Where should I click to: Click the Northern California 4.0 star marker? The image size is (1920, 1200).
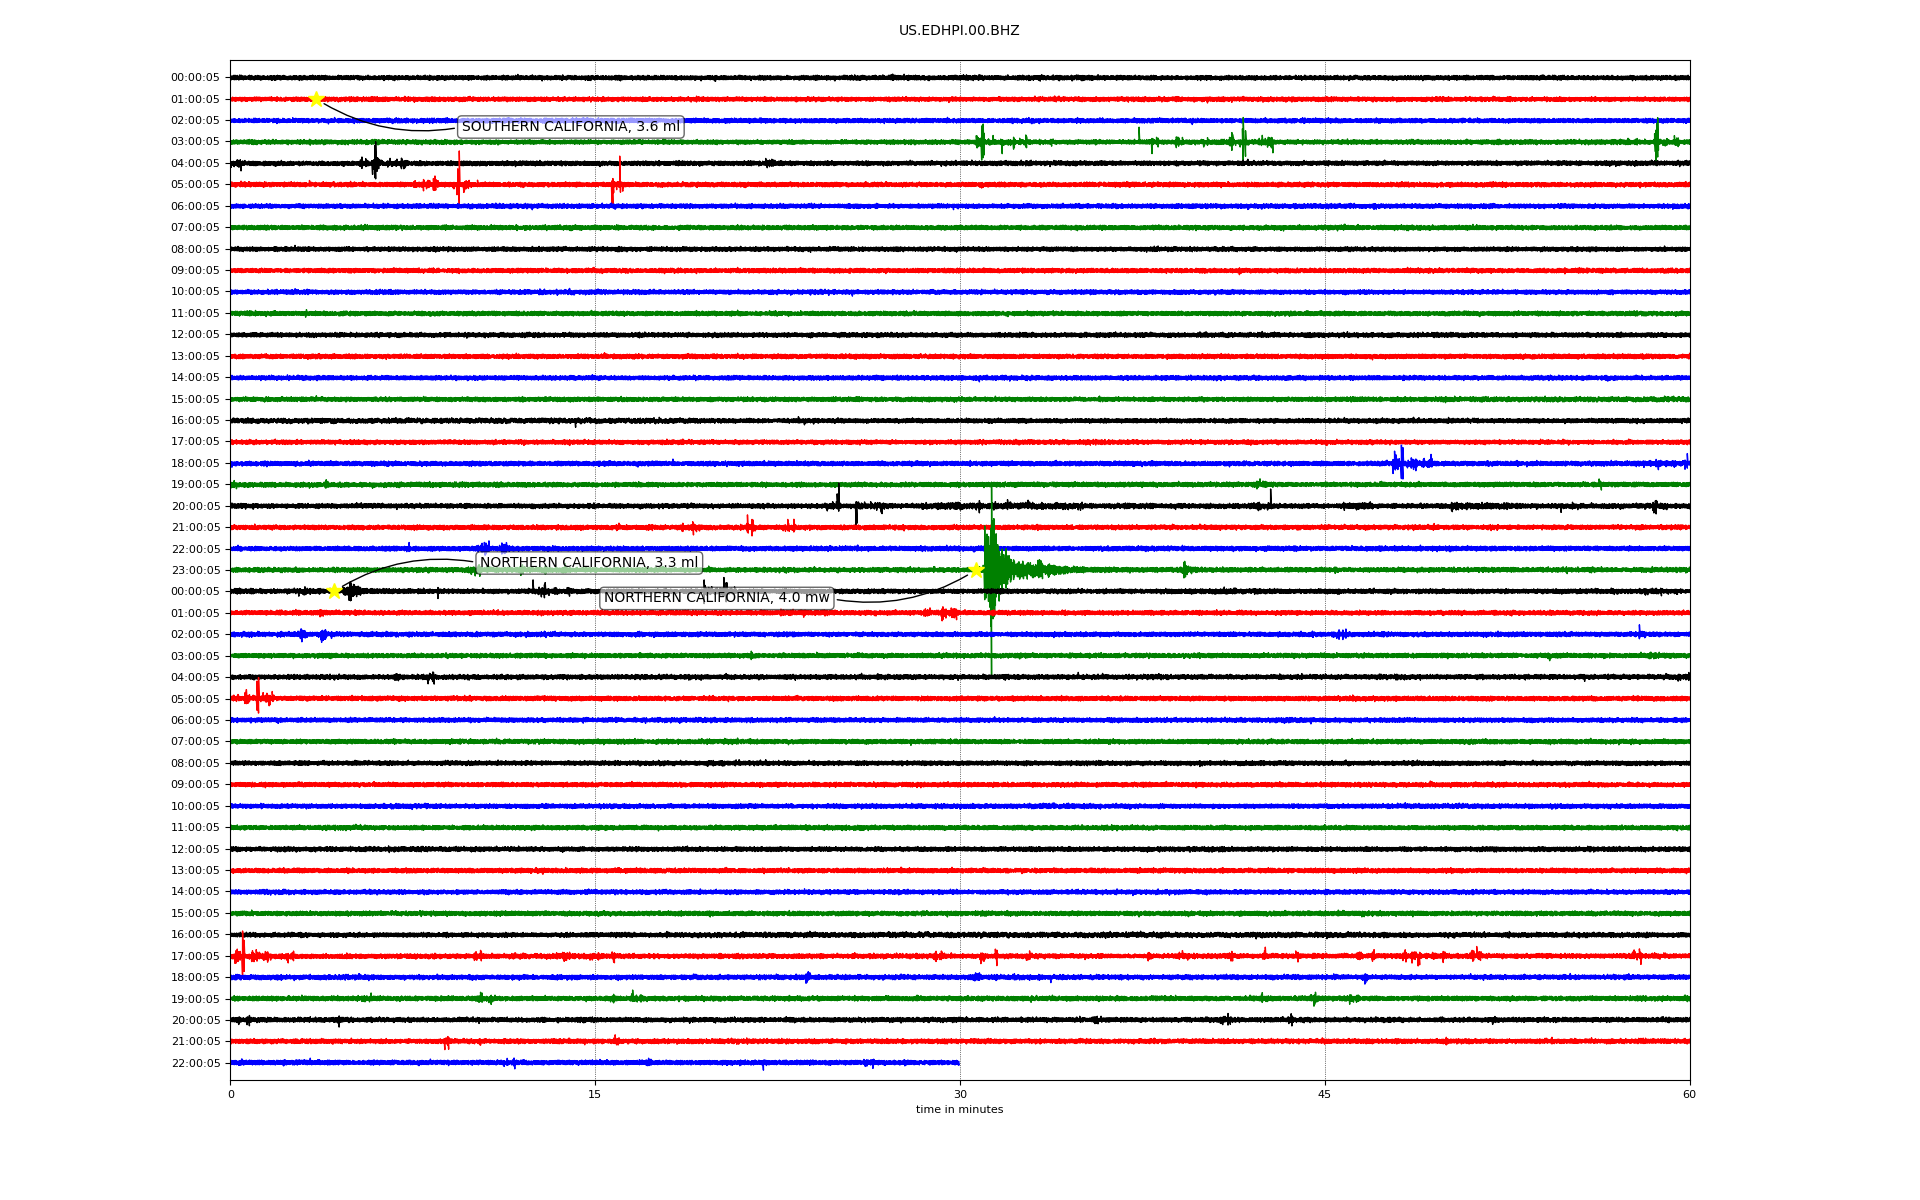pos(976,570)
